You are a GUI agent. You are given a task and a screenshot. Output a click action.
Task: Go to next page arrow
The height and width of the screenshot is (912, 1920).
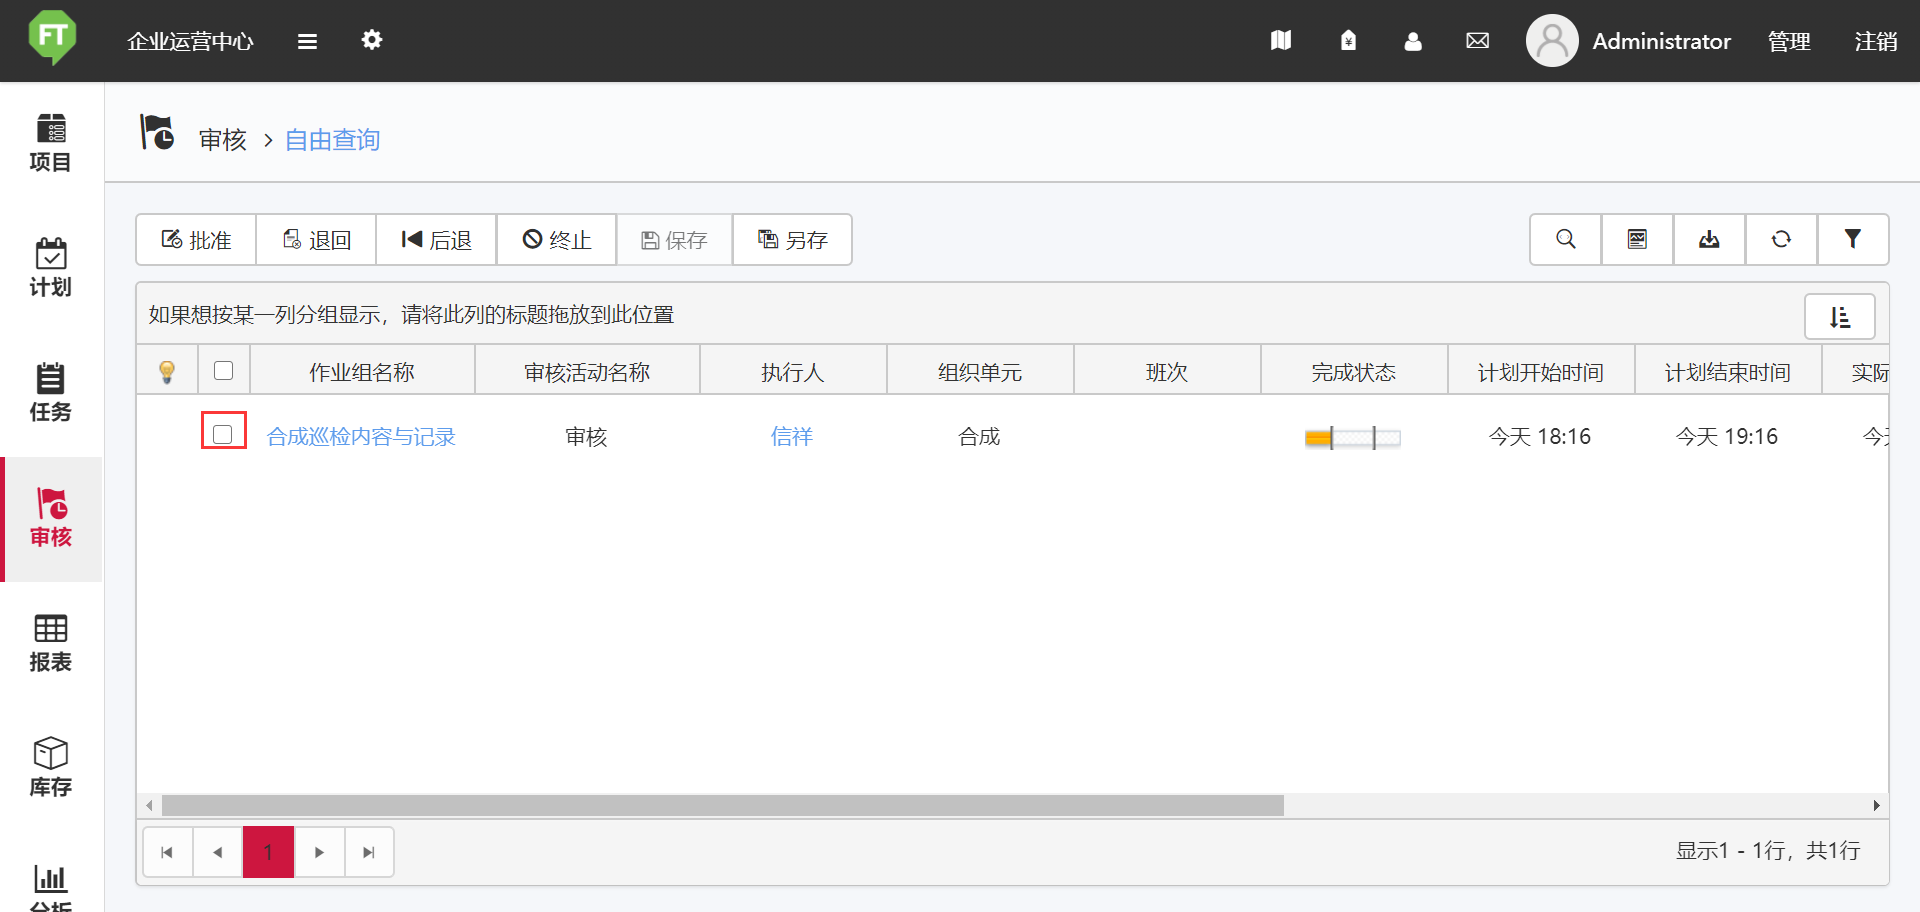[x=319, y=852]
